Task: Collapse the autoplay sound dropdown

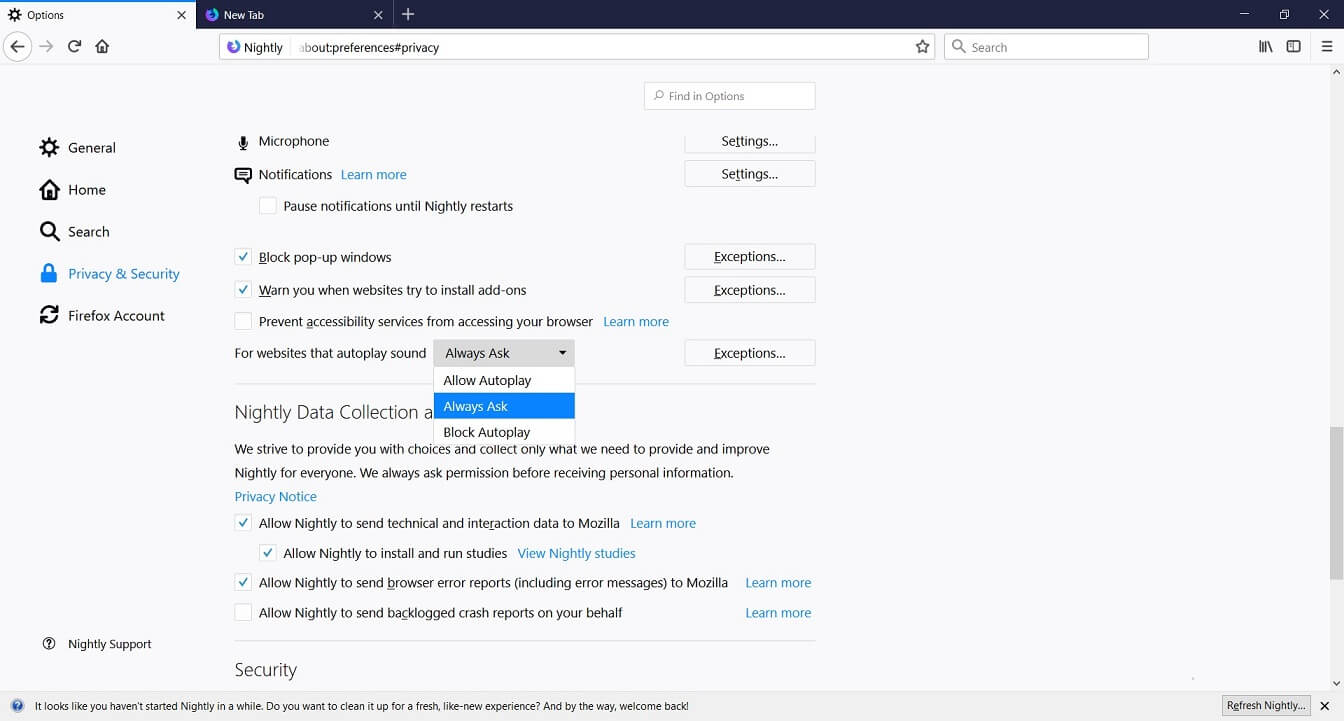Action: (x=504, y=353)
